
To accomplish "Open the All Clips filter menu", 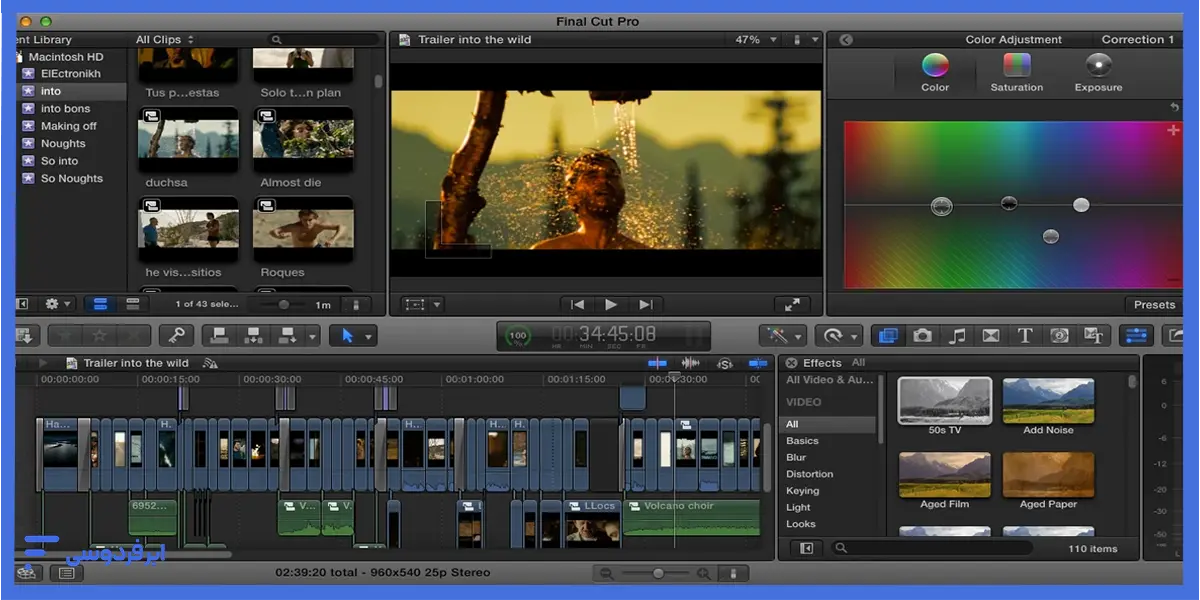I will [x=165, y=40].
